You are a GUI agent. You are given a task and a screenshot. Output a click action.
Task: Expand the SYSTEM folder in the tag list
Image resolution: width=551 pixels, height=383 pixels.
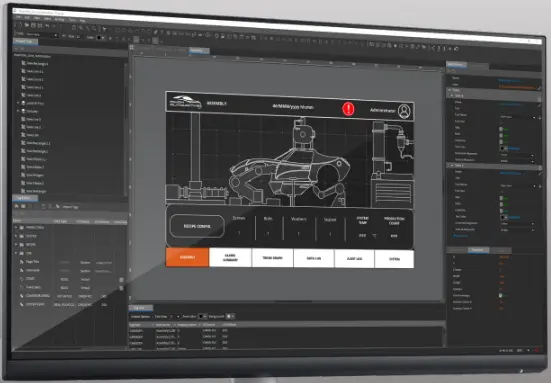tap(16, 236)
